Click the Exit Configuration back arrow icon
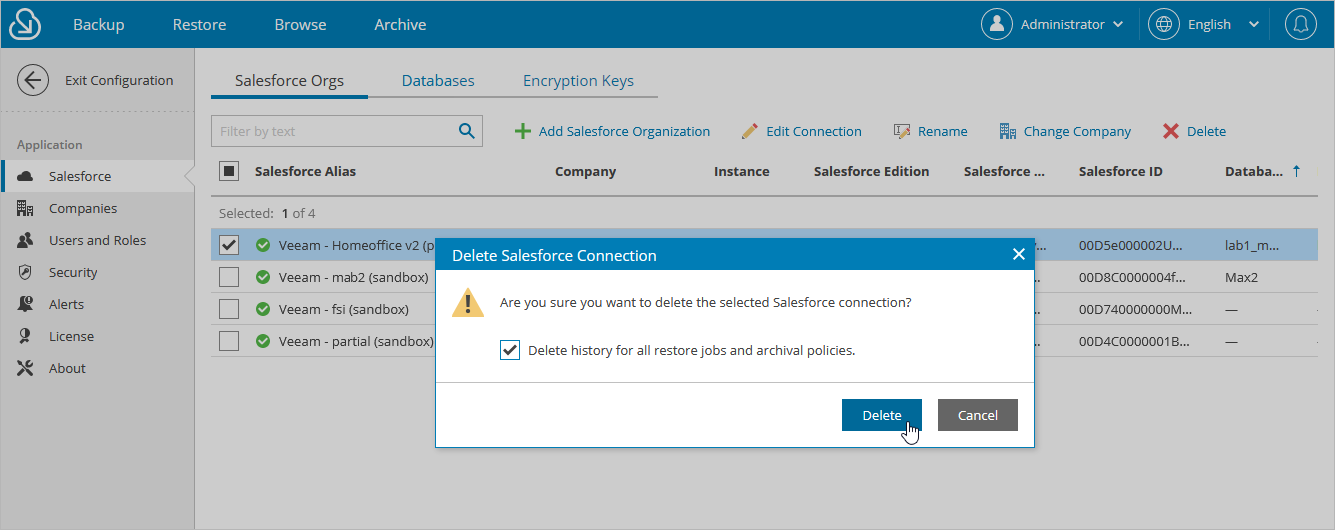Screen dimensions: 1335x530 click(33, 80)
